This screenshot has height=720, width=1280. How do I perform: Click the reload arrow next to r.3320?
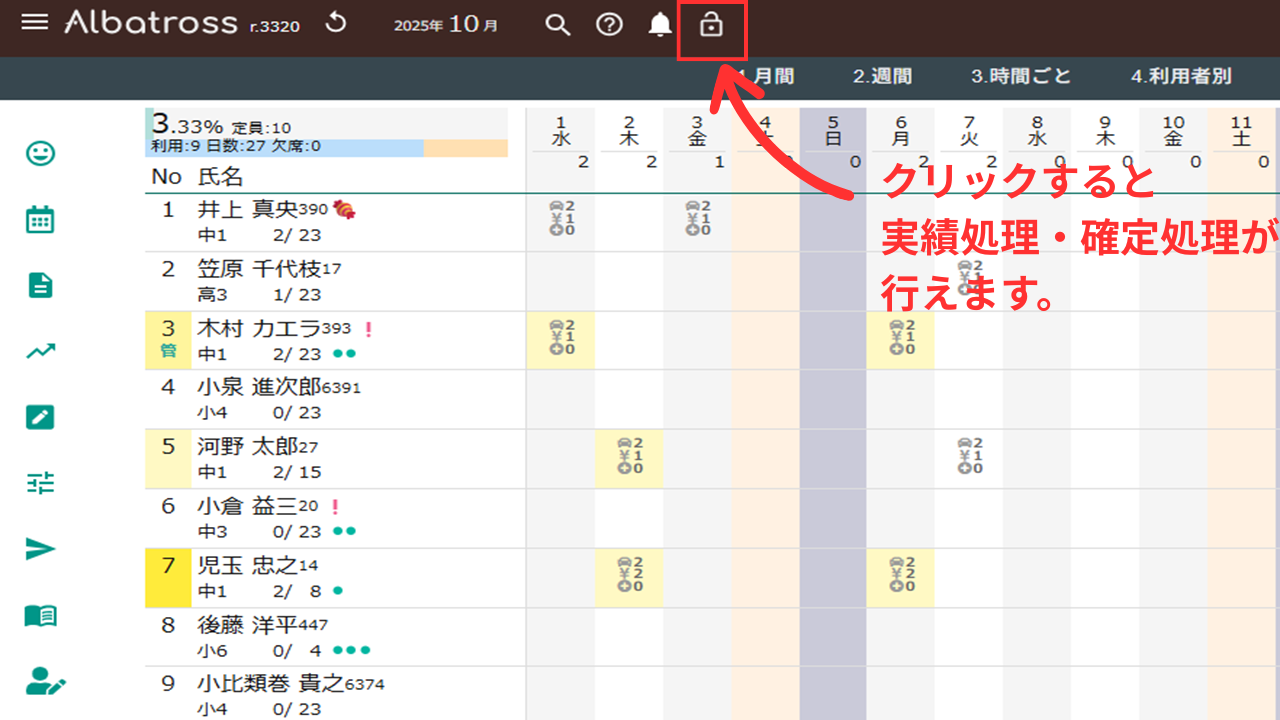(x=336, y=23)
